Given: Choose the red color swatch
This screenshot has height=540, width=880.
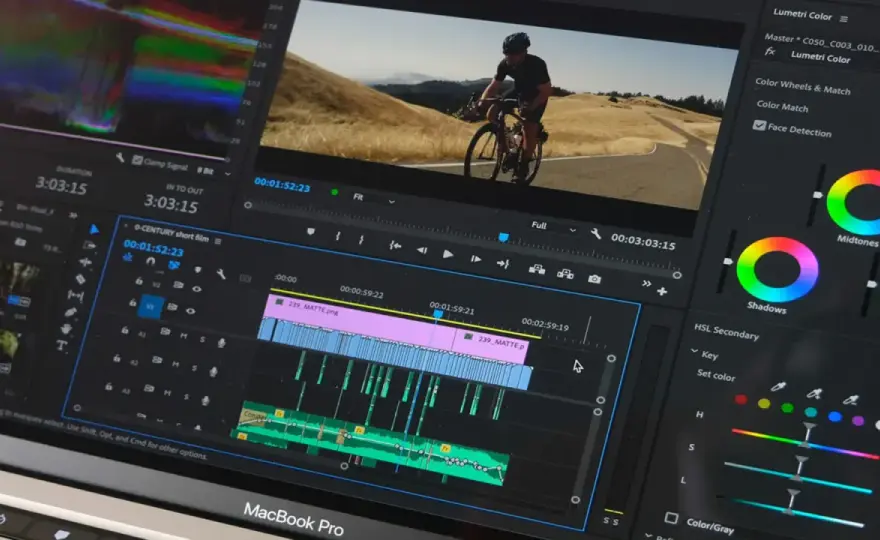Looking at the screenshot, I should coord(741,399).
